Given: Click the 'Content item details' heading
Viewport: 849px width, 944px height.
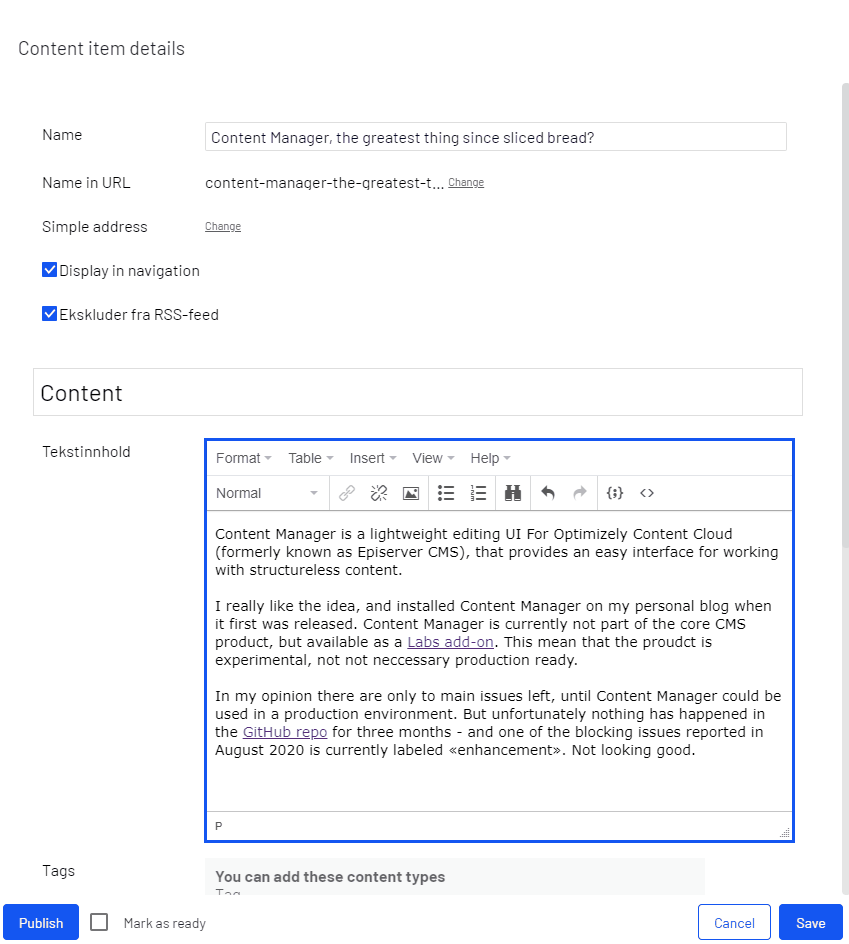Looking at the screenshot, I should click(x=101, y=48).
